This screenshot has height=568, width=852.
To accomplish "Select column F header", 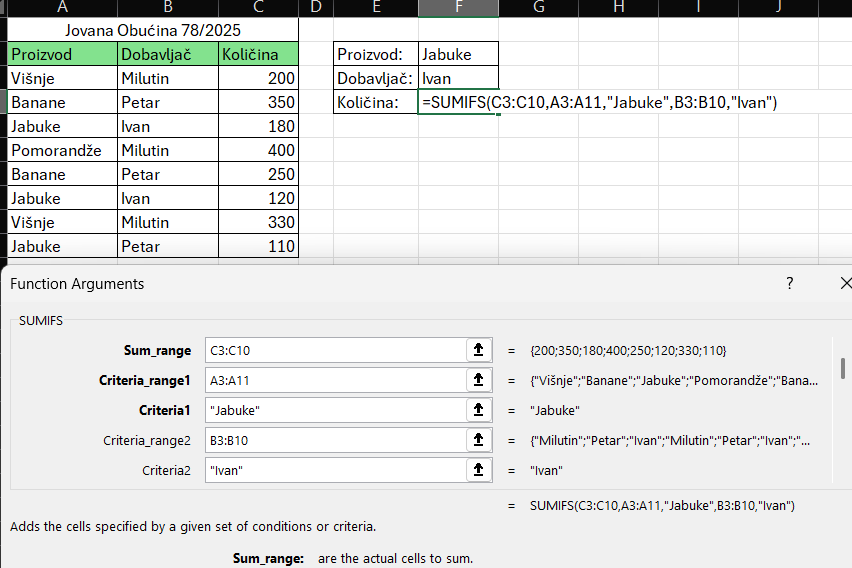I will pyautogui.click(x=458, y=7).
